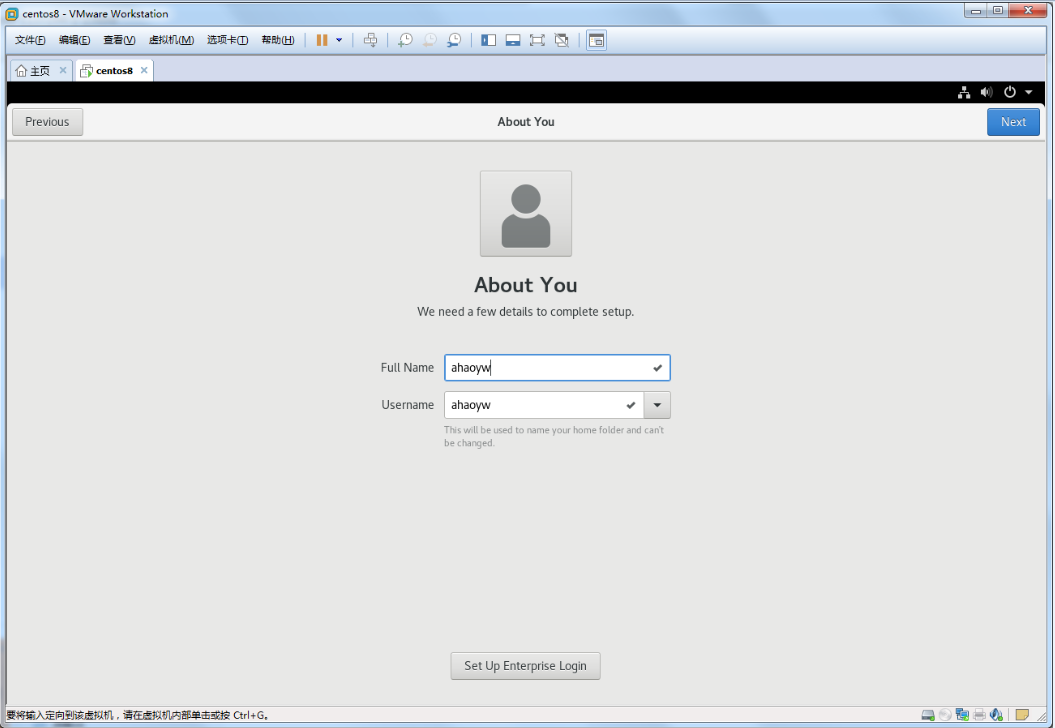Enter full screen mode via toolbar icon
Image resolution: width=1055 pixels, height=728 pixels.
coord(537,40)
